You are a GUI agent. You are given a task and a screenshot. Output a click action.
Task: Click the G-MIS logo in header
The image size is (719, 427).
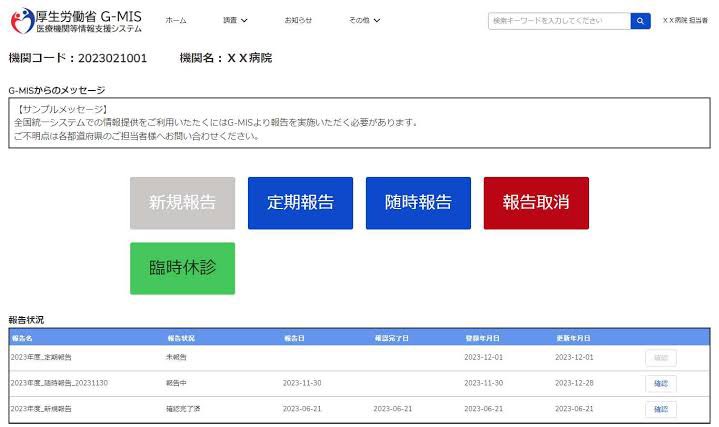pos(76,21)
